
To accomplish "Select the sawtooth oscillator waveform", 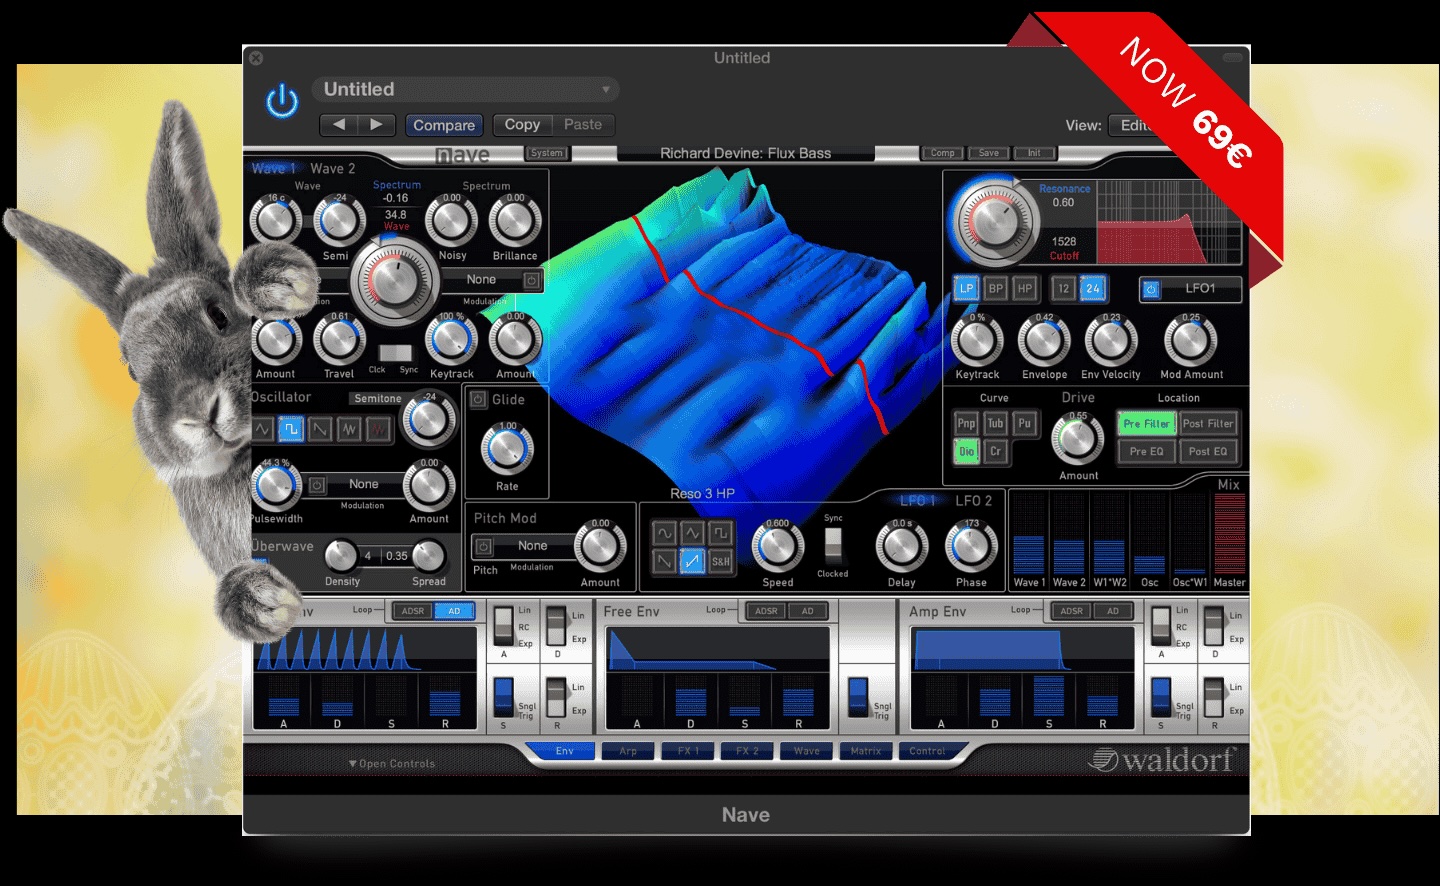I will point(320,429).
